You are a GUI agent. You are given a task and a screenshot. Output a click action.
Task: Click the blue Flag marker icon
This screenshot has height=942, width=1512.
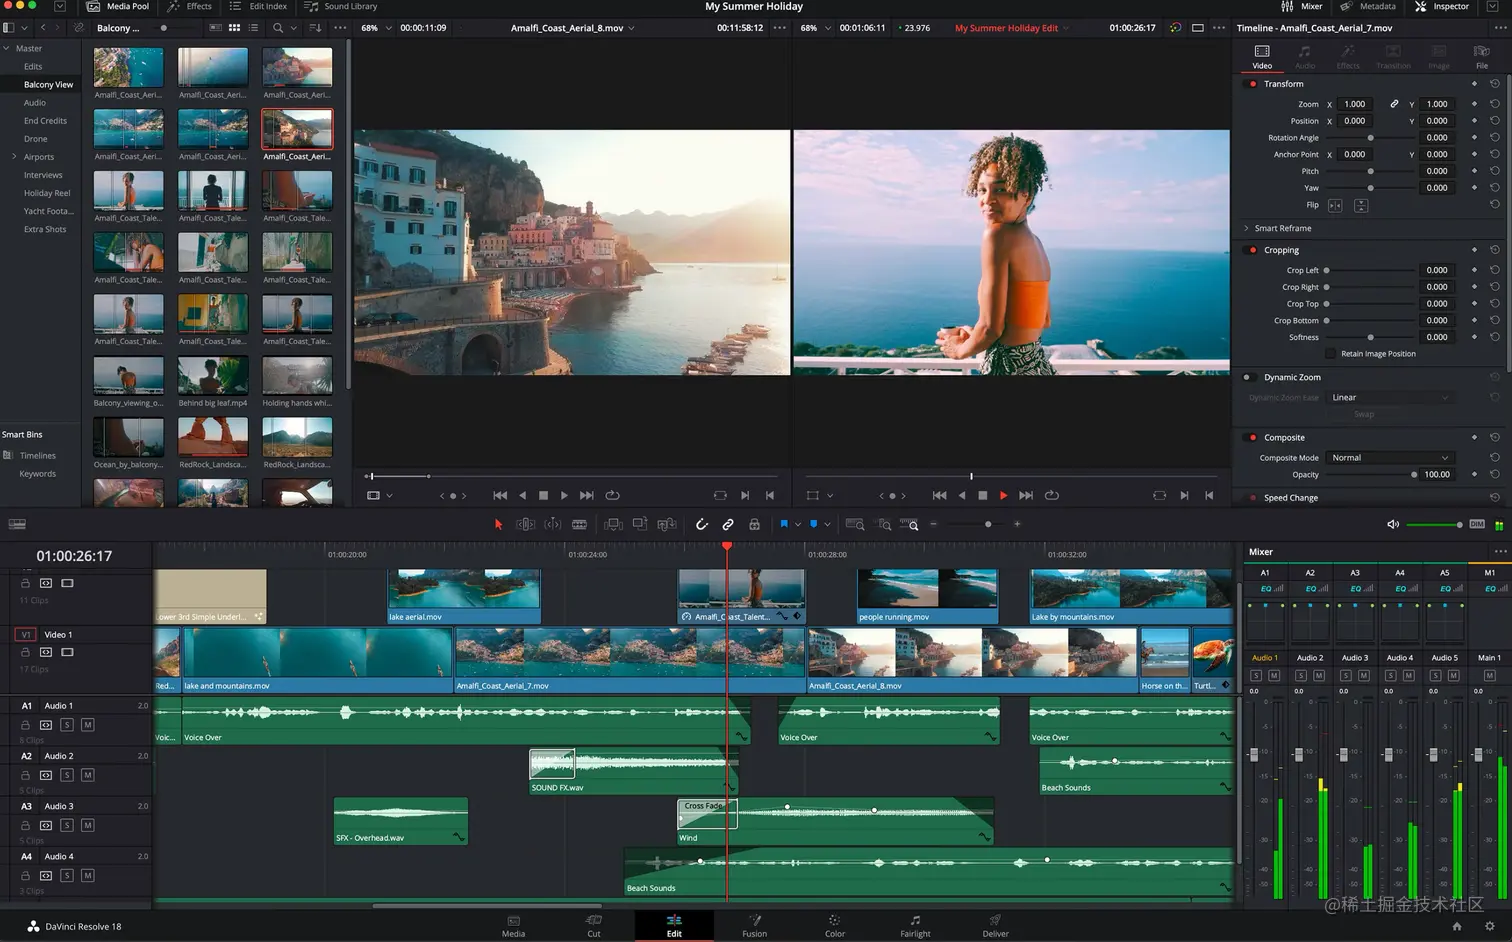[784, 524]
